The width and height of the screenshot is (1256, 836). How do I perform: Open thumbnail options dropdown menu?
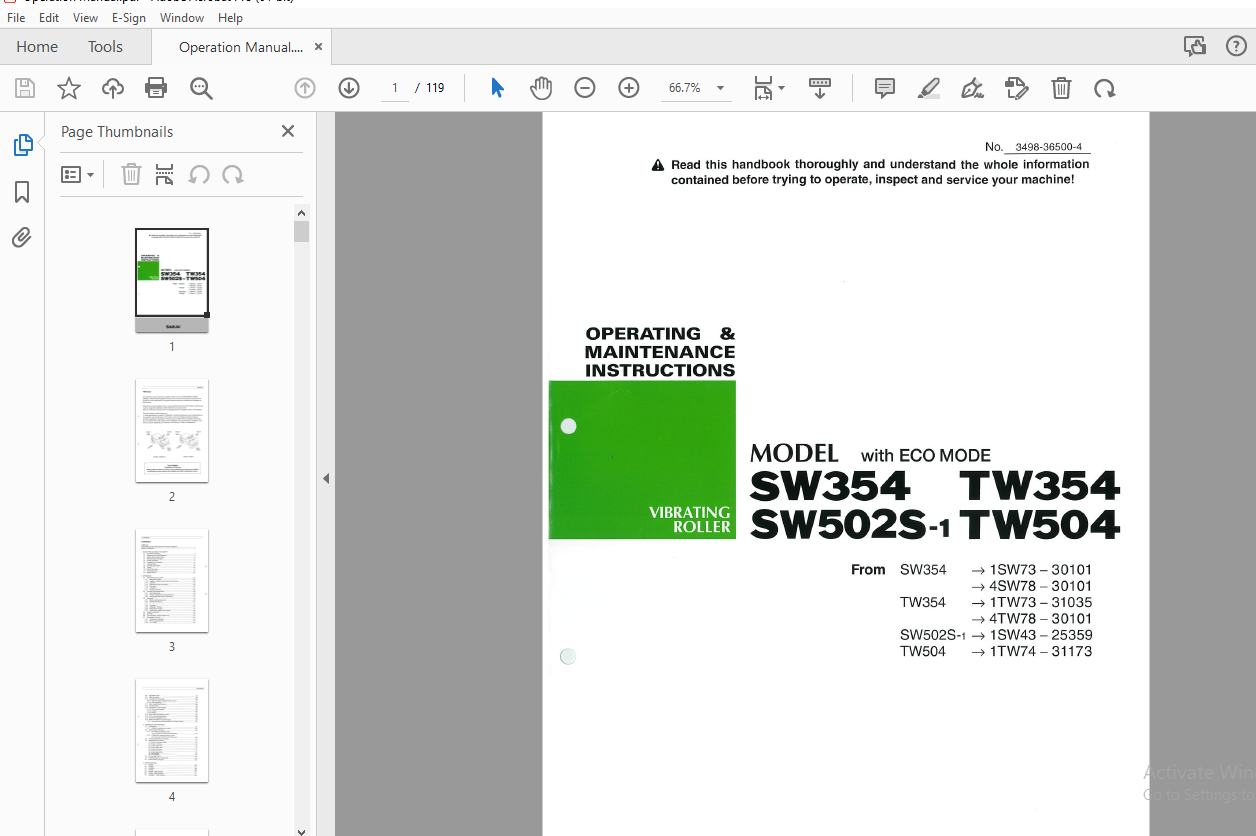tap(77, 175)
